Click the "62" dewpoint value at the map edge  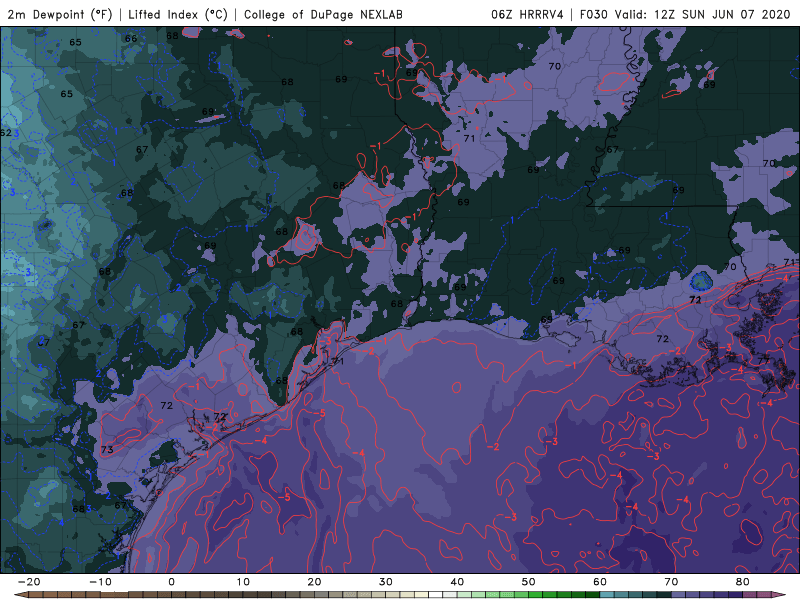tap(6, 133)
